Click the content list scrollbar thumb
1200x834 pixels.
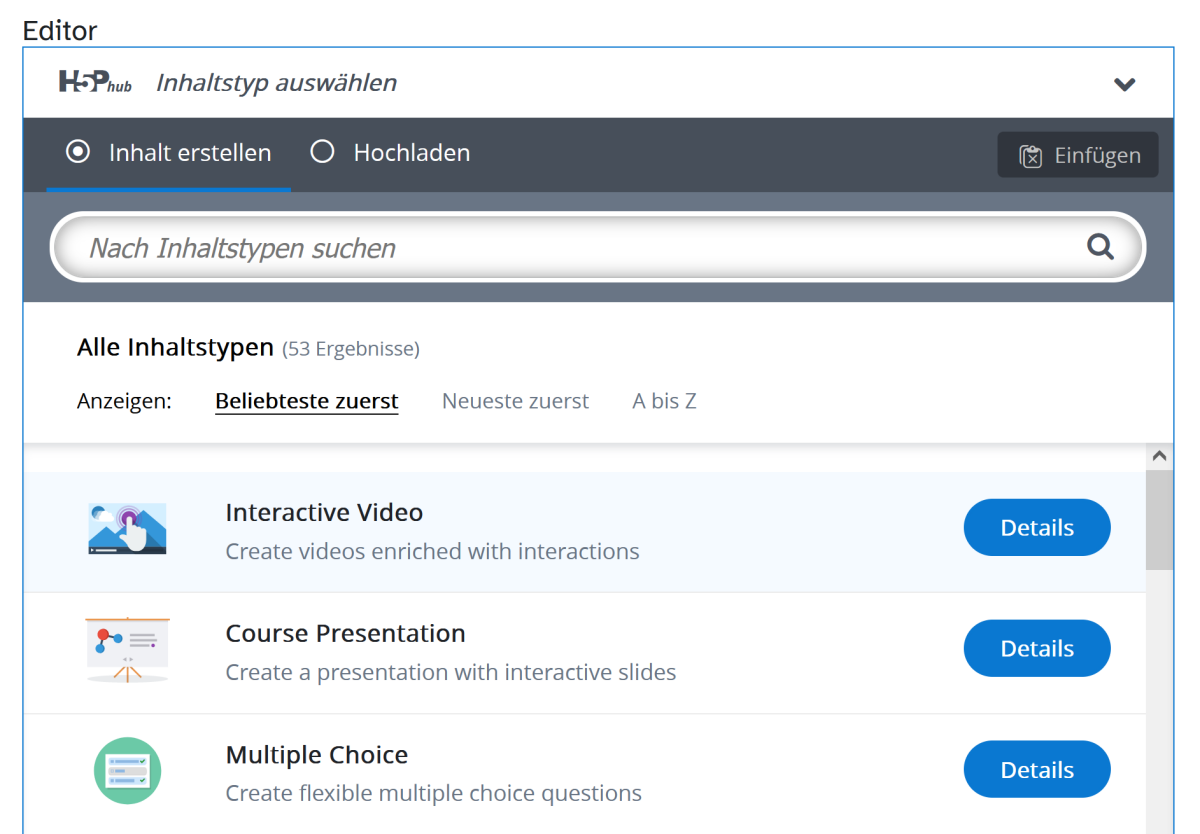pyautogui.click(x=1160, y=518)
